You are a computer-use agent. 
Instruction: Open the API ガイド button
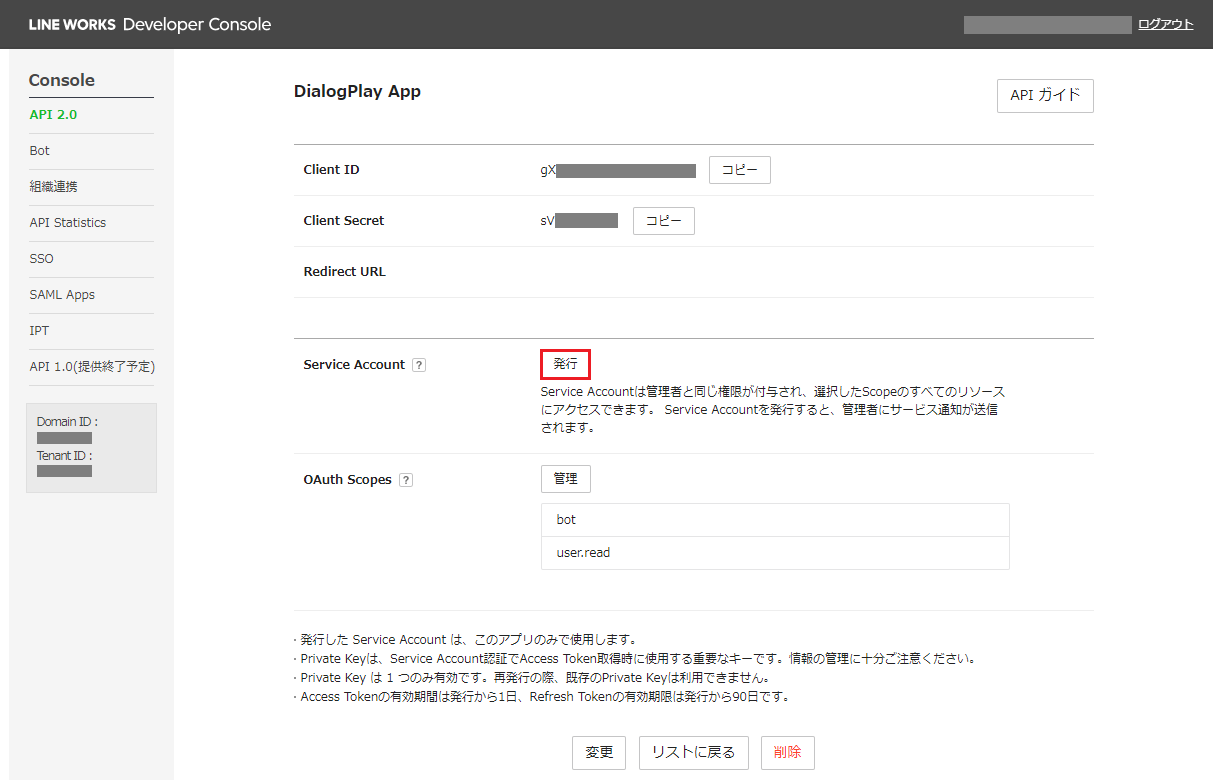click(1045, 96)
